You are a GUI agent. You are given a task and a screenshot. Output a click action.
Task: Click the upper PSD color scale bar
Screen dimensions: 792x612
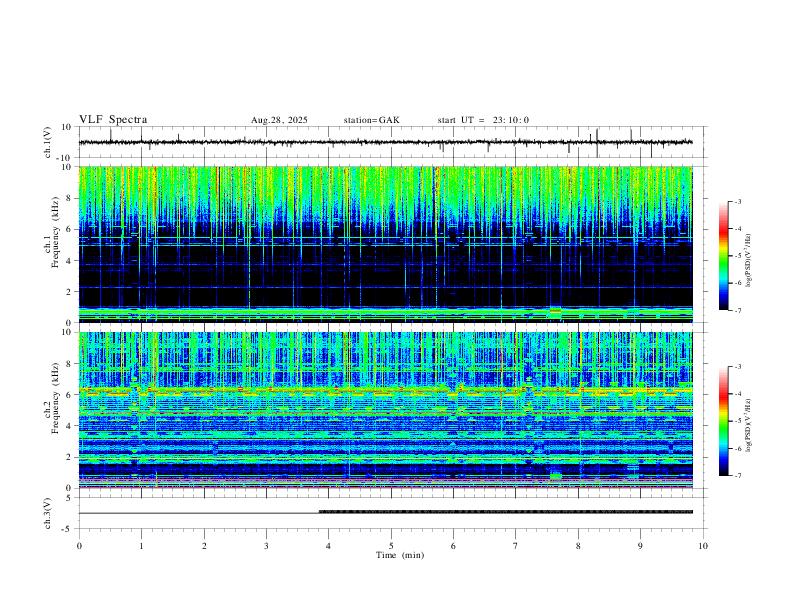point(723,256)
